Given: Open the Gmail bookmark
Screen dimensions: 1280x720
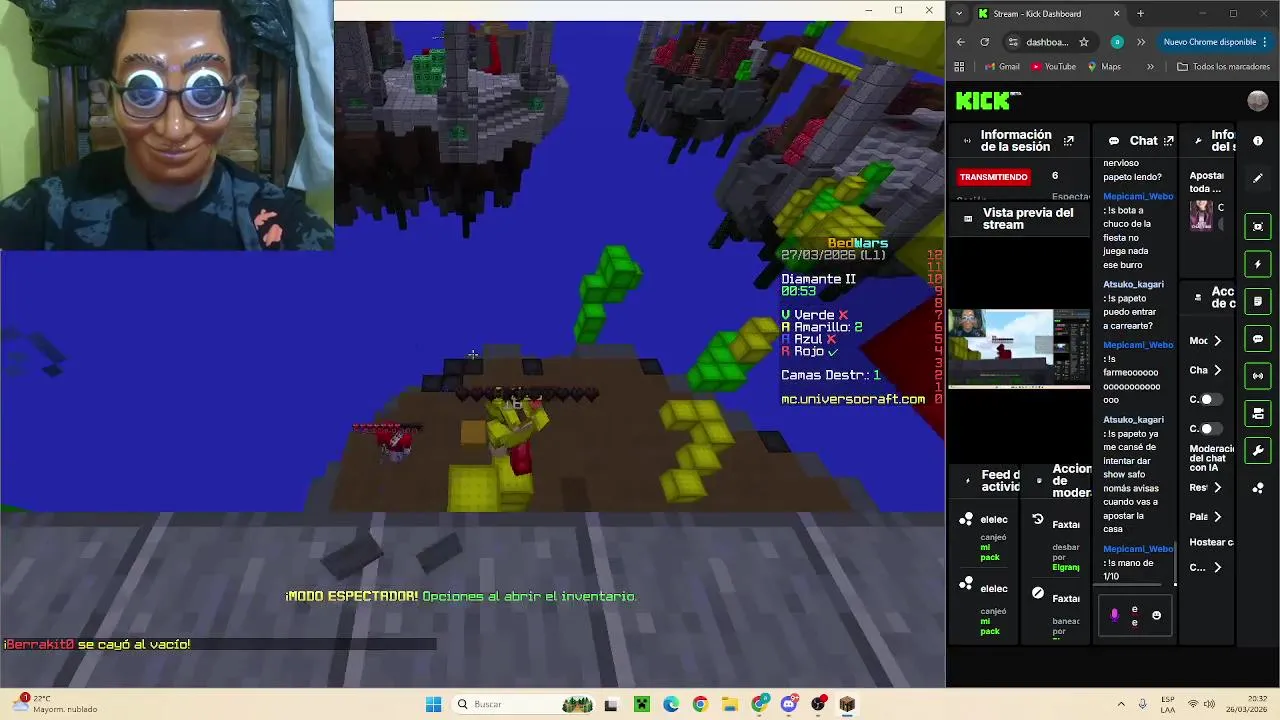Looking at the screenshot, I should tap(1001, 67).
